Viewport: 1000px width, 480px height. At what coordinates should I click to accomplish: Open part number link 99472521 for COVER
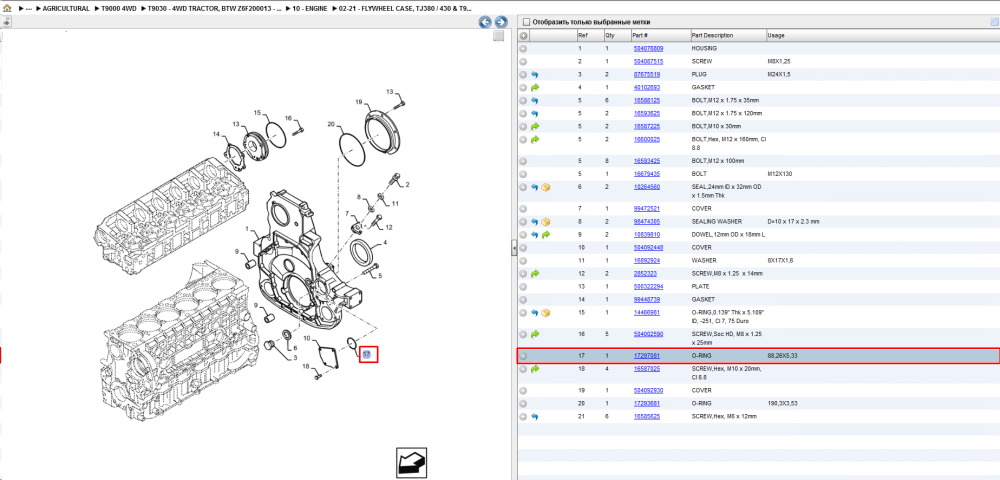pyautogui.click(x=647, y=208)
